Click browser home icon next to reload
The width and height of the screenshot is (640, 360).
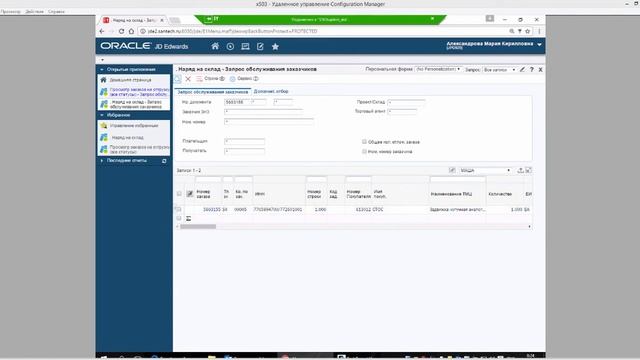pos(131,31)
